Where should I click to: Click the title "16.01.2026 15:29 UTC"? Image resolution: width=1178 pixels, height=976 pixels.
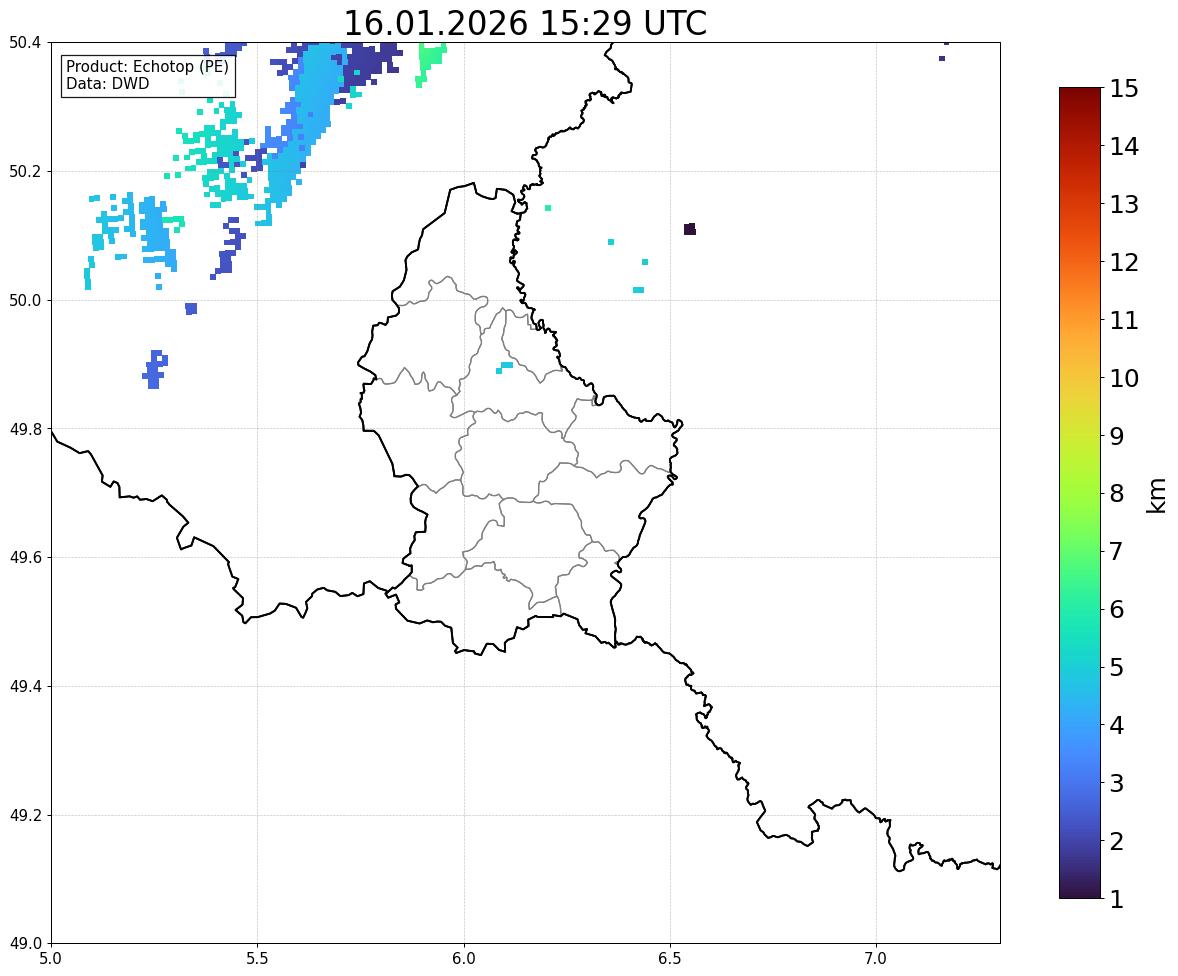[x=525, y=23]
